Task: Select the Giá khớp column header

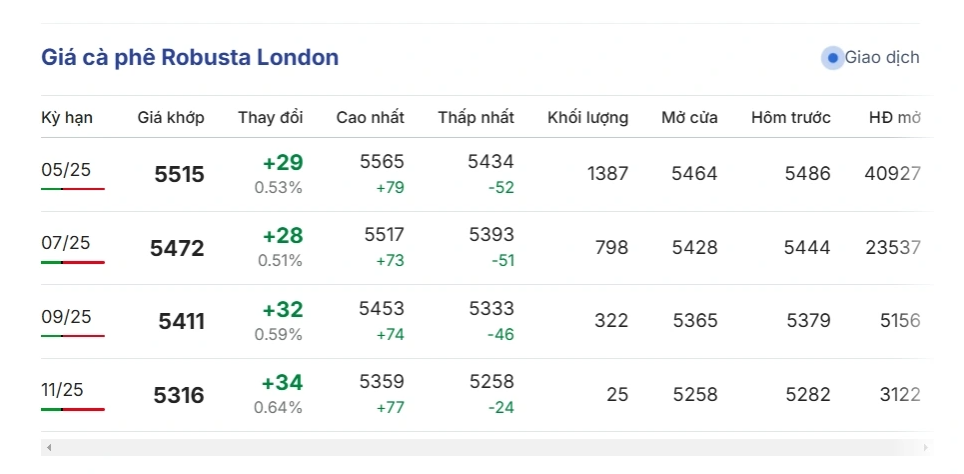Action: click(171, 118)
